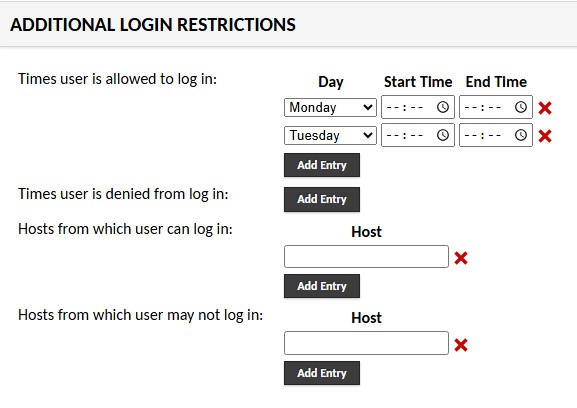Click Monday End Time hour field
Viewport: 577px width, 408px height.
coord(471,107)
